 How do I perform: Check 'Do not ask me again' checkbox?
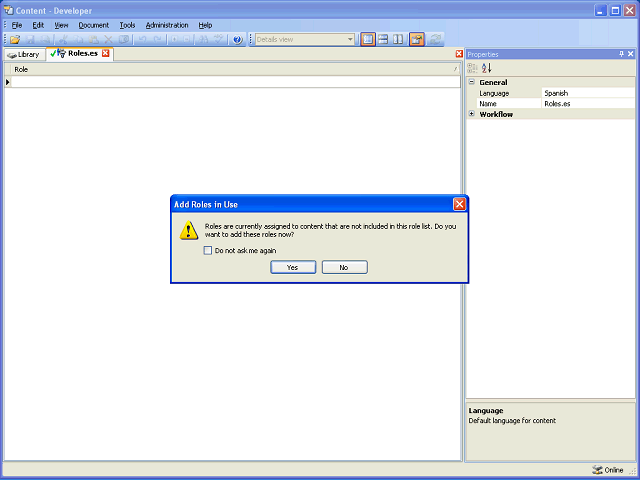[x=208, y=250]
